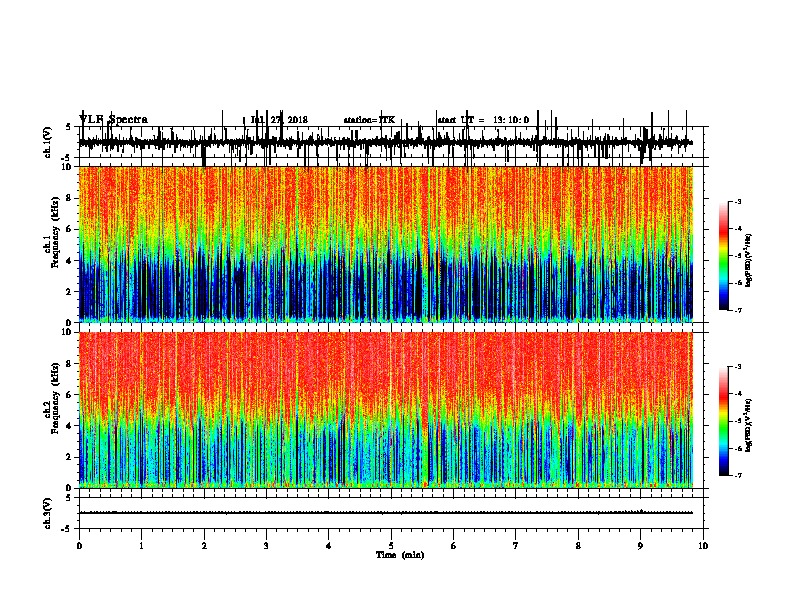Viewport: 792px width, 612px height.
Task: Click the '-3' label on ch.2 color bar
Action: click(738, 367)
